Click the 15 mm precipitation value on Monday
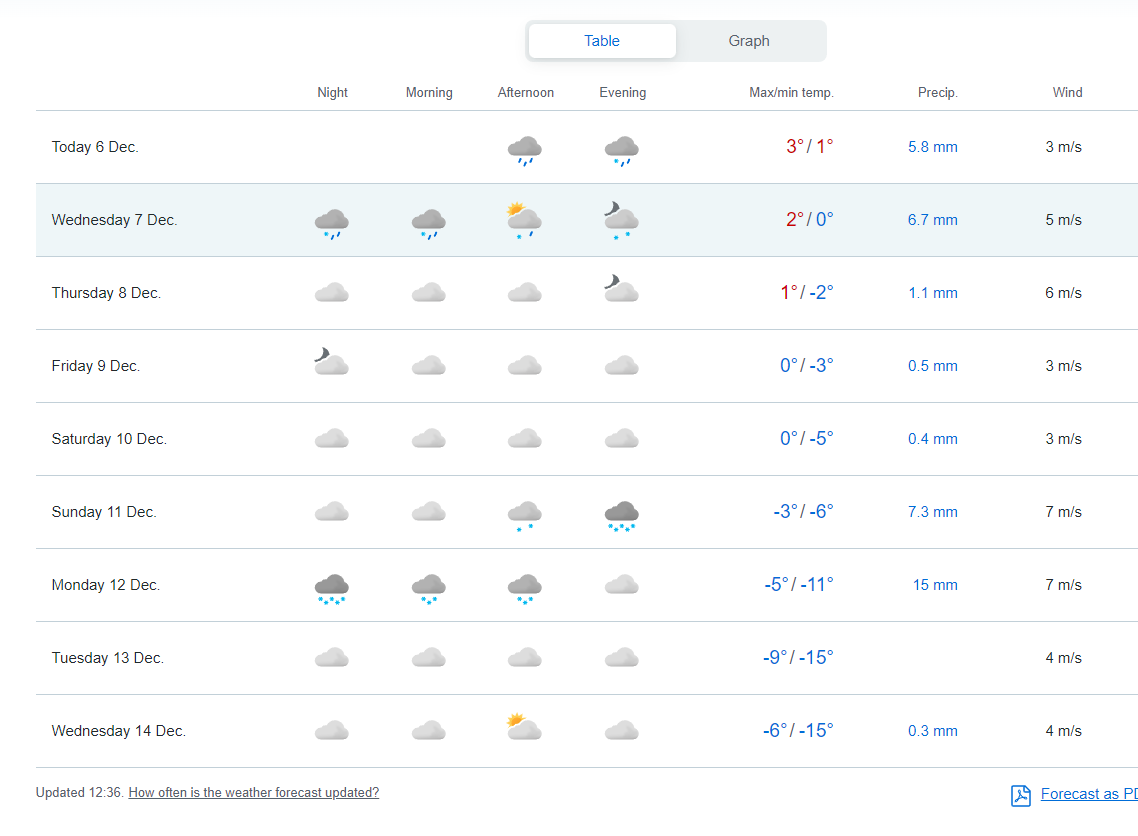Viewport: 1138px width, 836px height. pos(934,585)
